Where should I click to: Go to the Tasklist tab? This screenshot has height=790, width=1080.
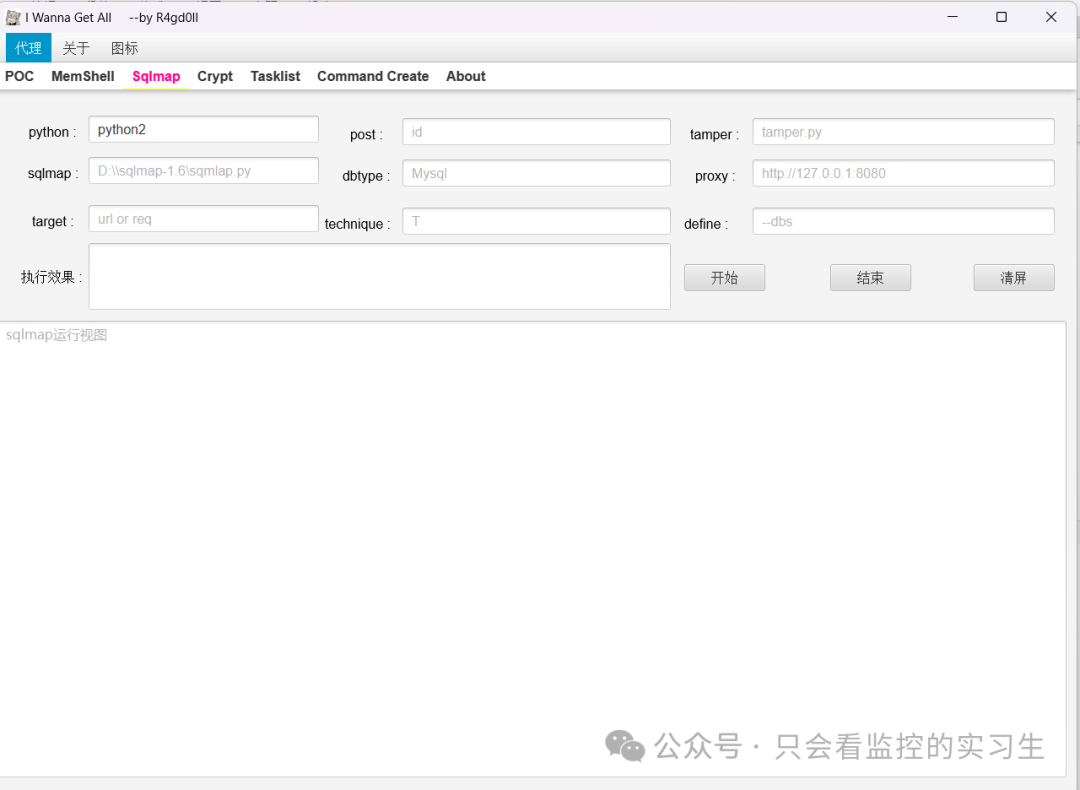[276, 76]
